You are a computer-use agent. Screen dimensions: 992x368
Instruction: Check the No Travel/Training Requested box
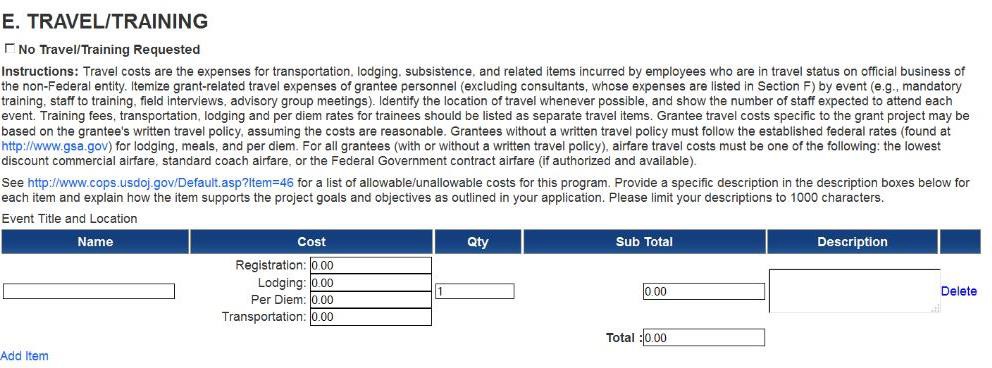point(9,48)
